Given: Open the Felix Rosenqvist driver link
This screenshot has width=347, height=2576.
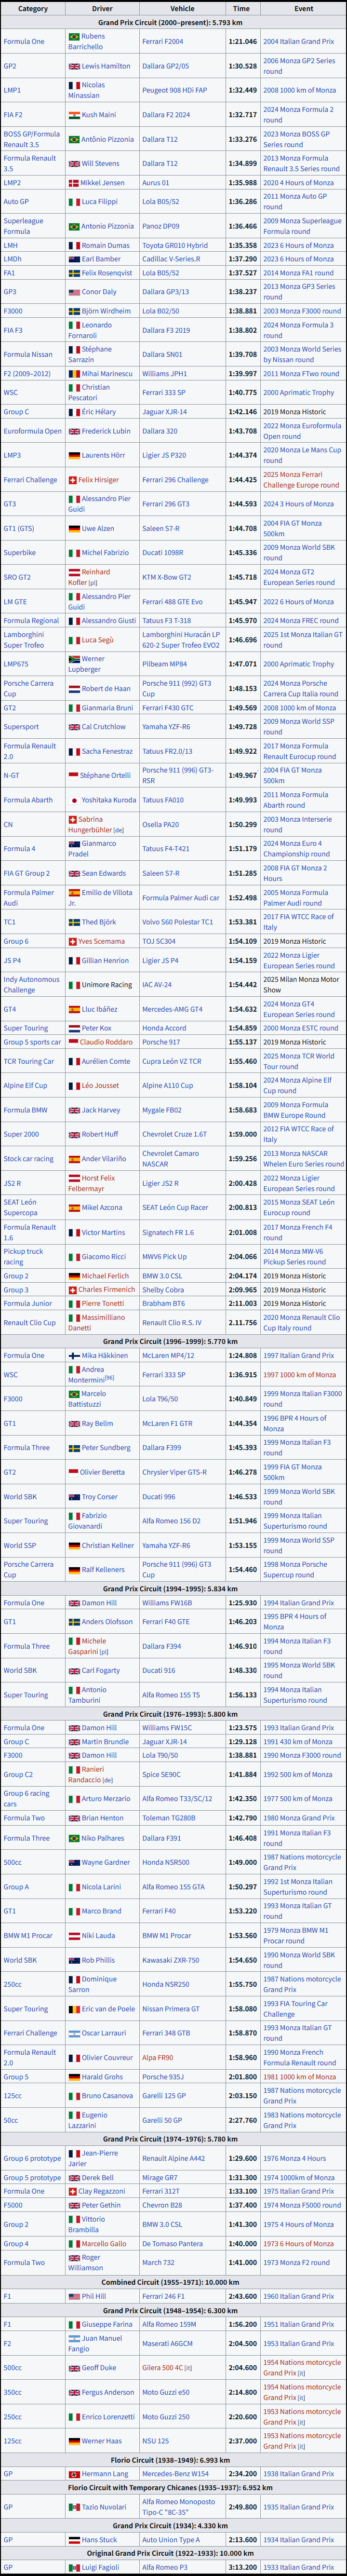Looking at the screenshot, I should [x=107, y=273].
